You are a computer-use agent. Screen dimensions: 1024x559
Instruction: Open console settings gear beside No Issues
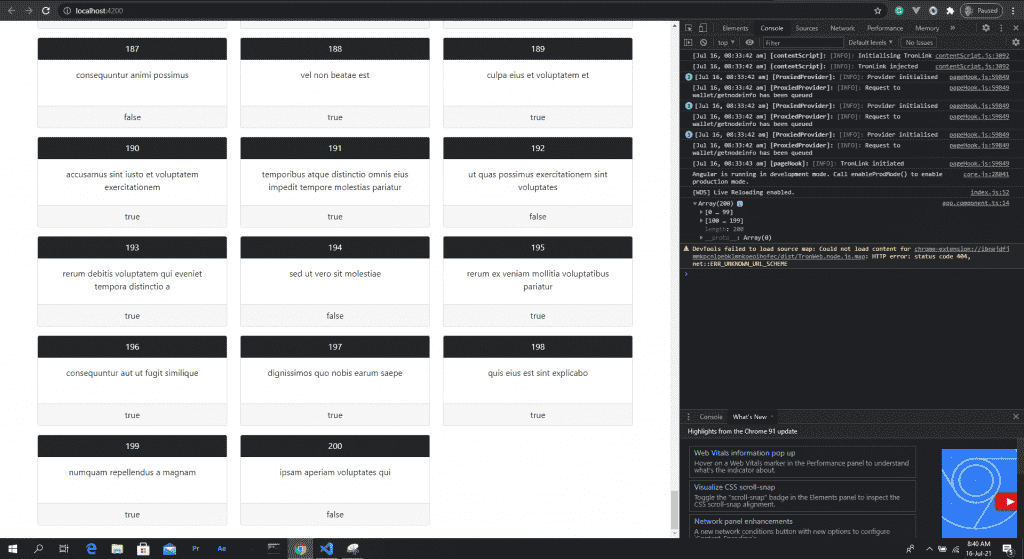point(1015,43)
